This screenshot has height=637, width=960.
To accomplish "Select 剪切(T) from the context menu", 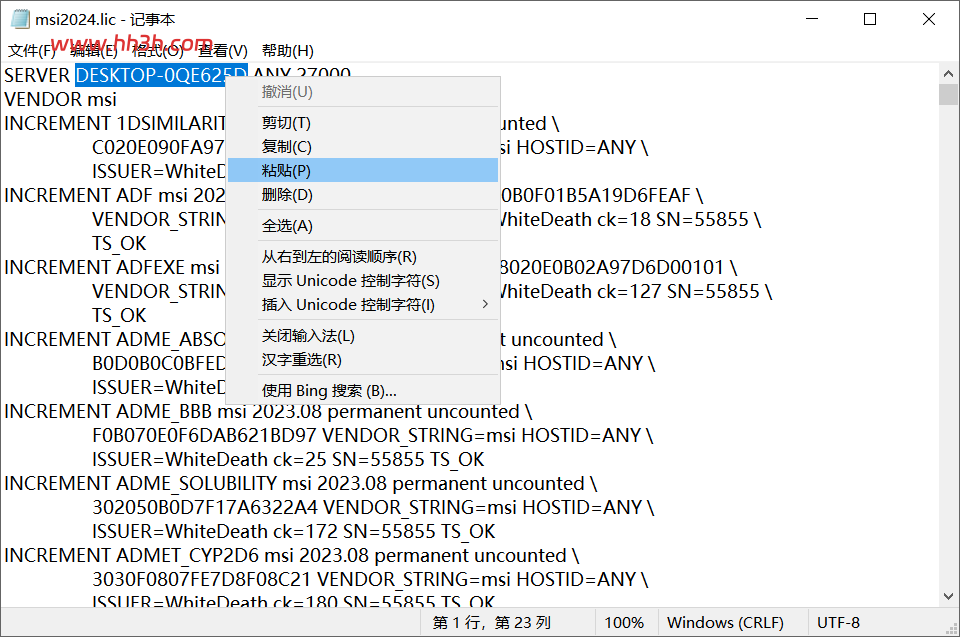I will tap(363, 122).
